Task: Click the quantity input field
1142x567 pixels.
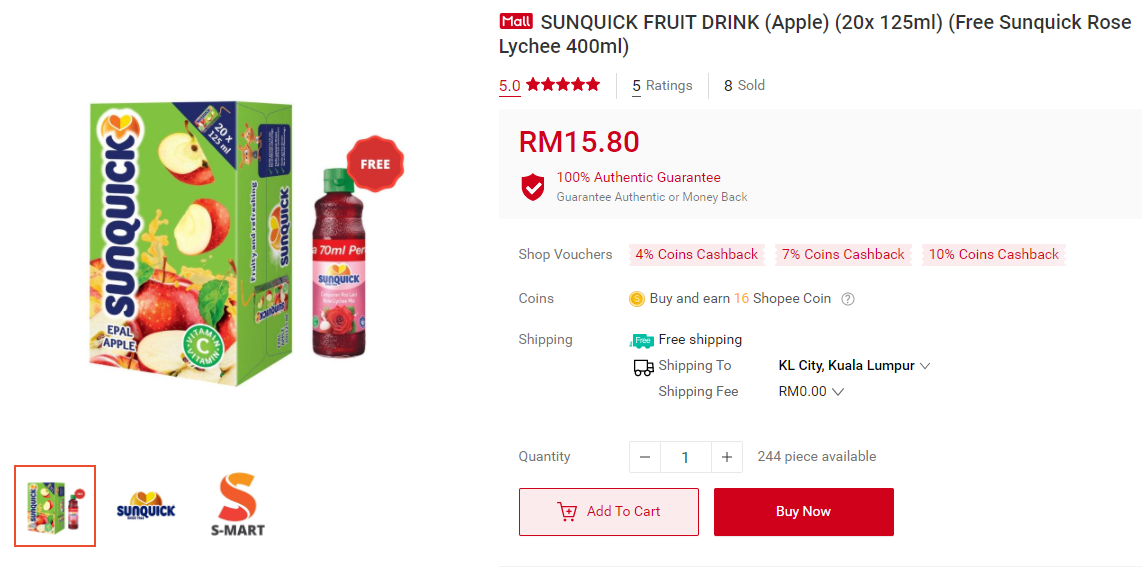Action: pyautogui.click(x=685, y=457)
